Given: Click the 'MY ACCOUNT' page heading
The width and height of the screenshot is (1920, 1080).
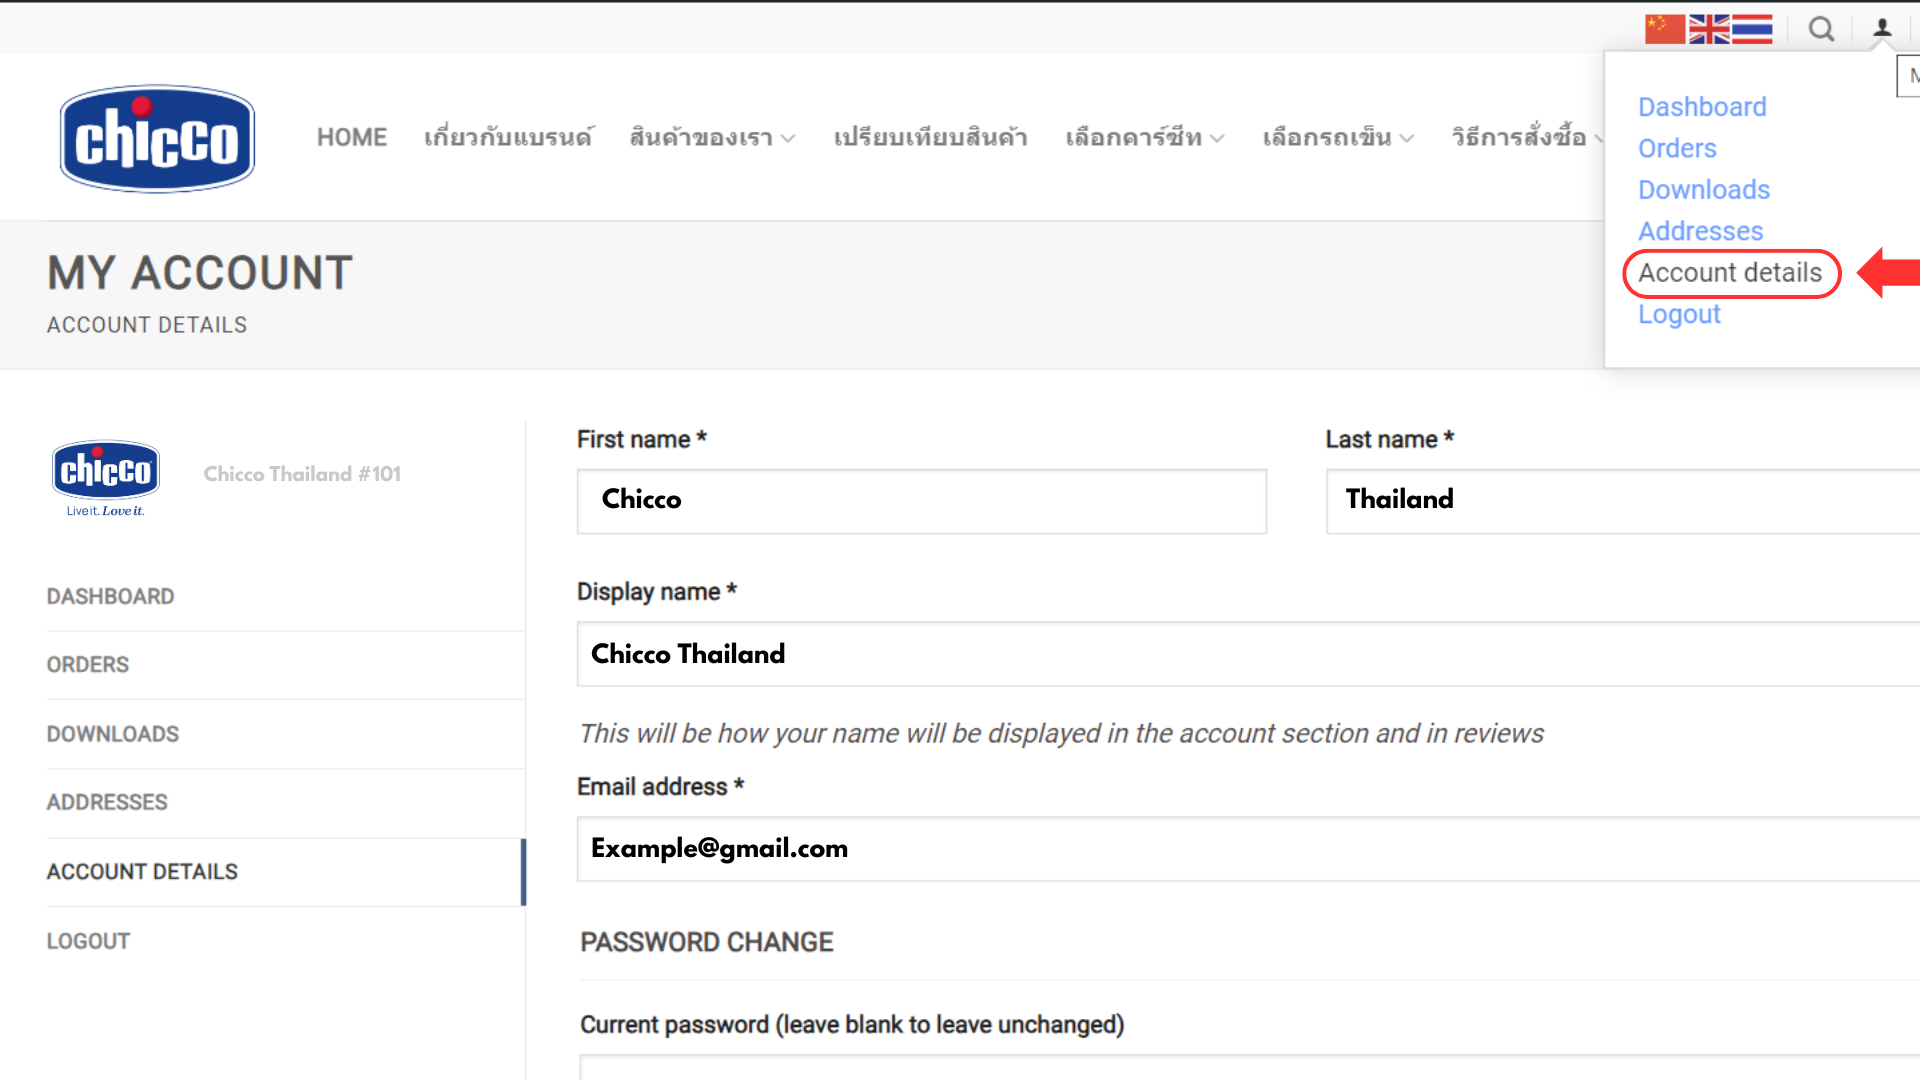Looking at the screenshot, I should click(x=200, y=273).
